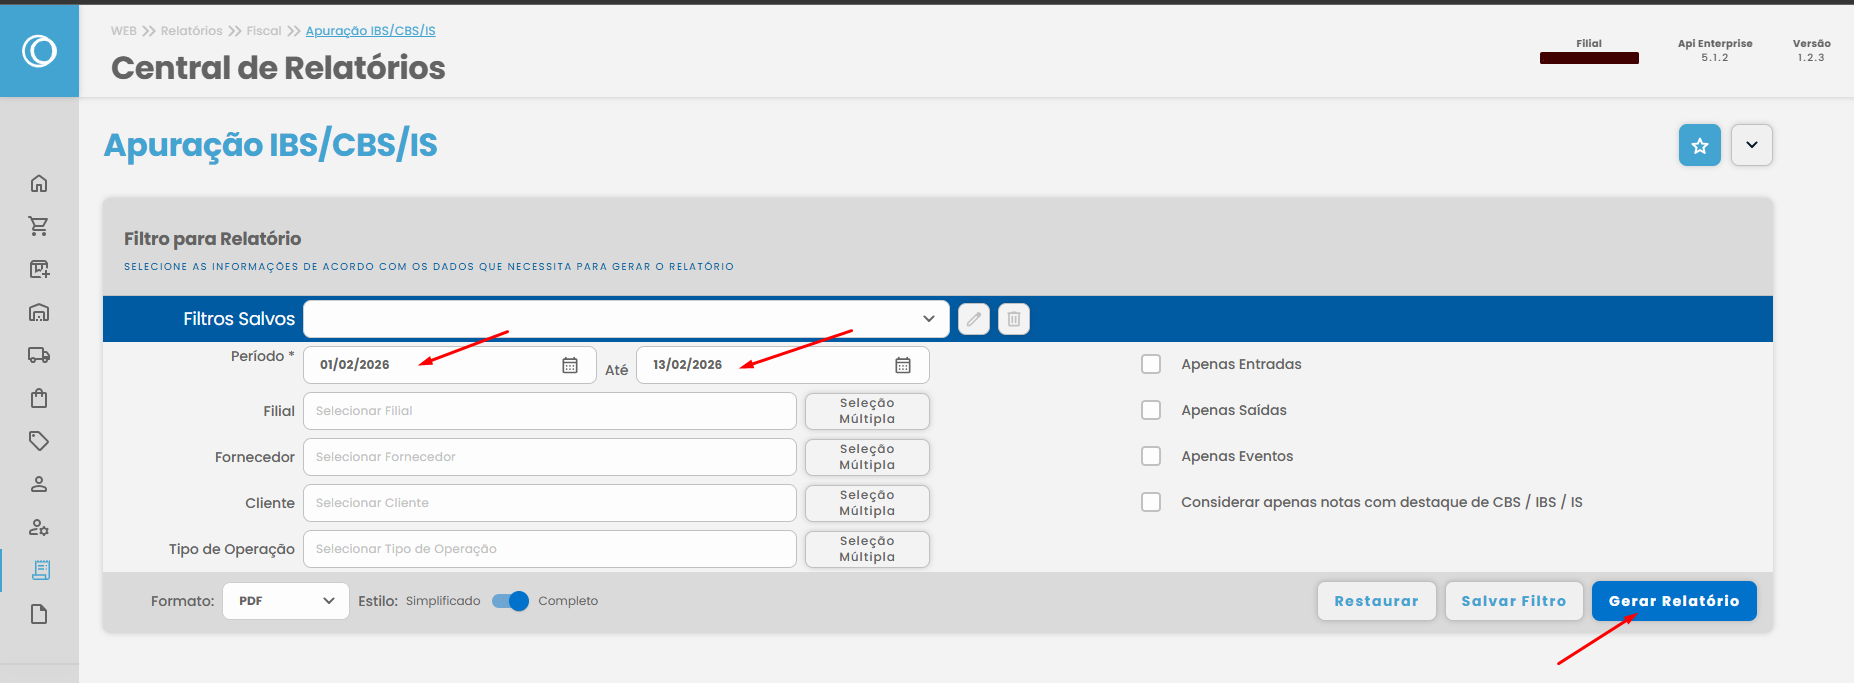Enable the Apenas Saídas checkbox
The image size is (1854, 683).
tap(1151, 410)
